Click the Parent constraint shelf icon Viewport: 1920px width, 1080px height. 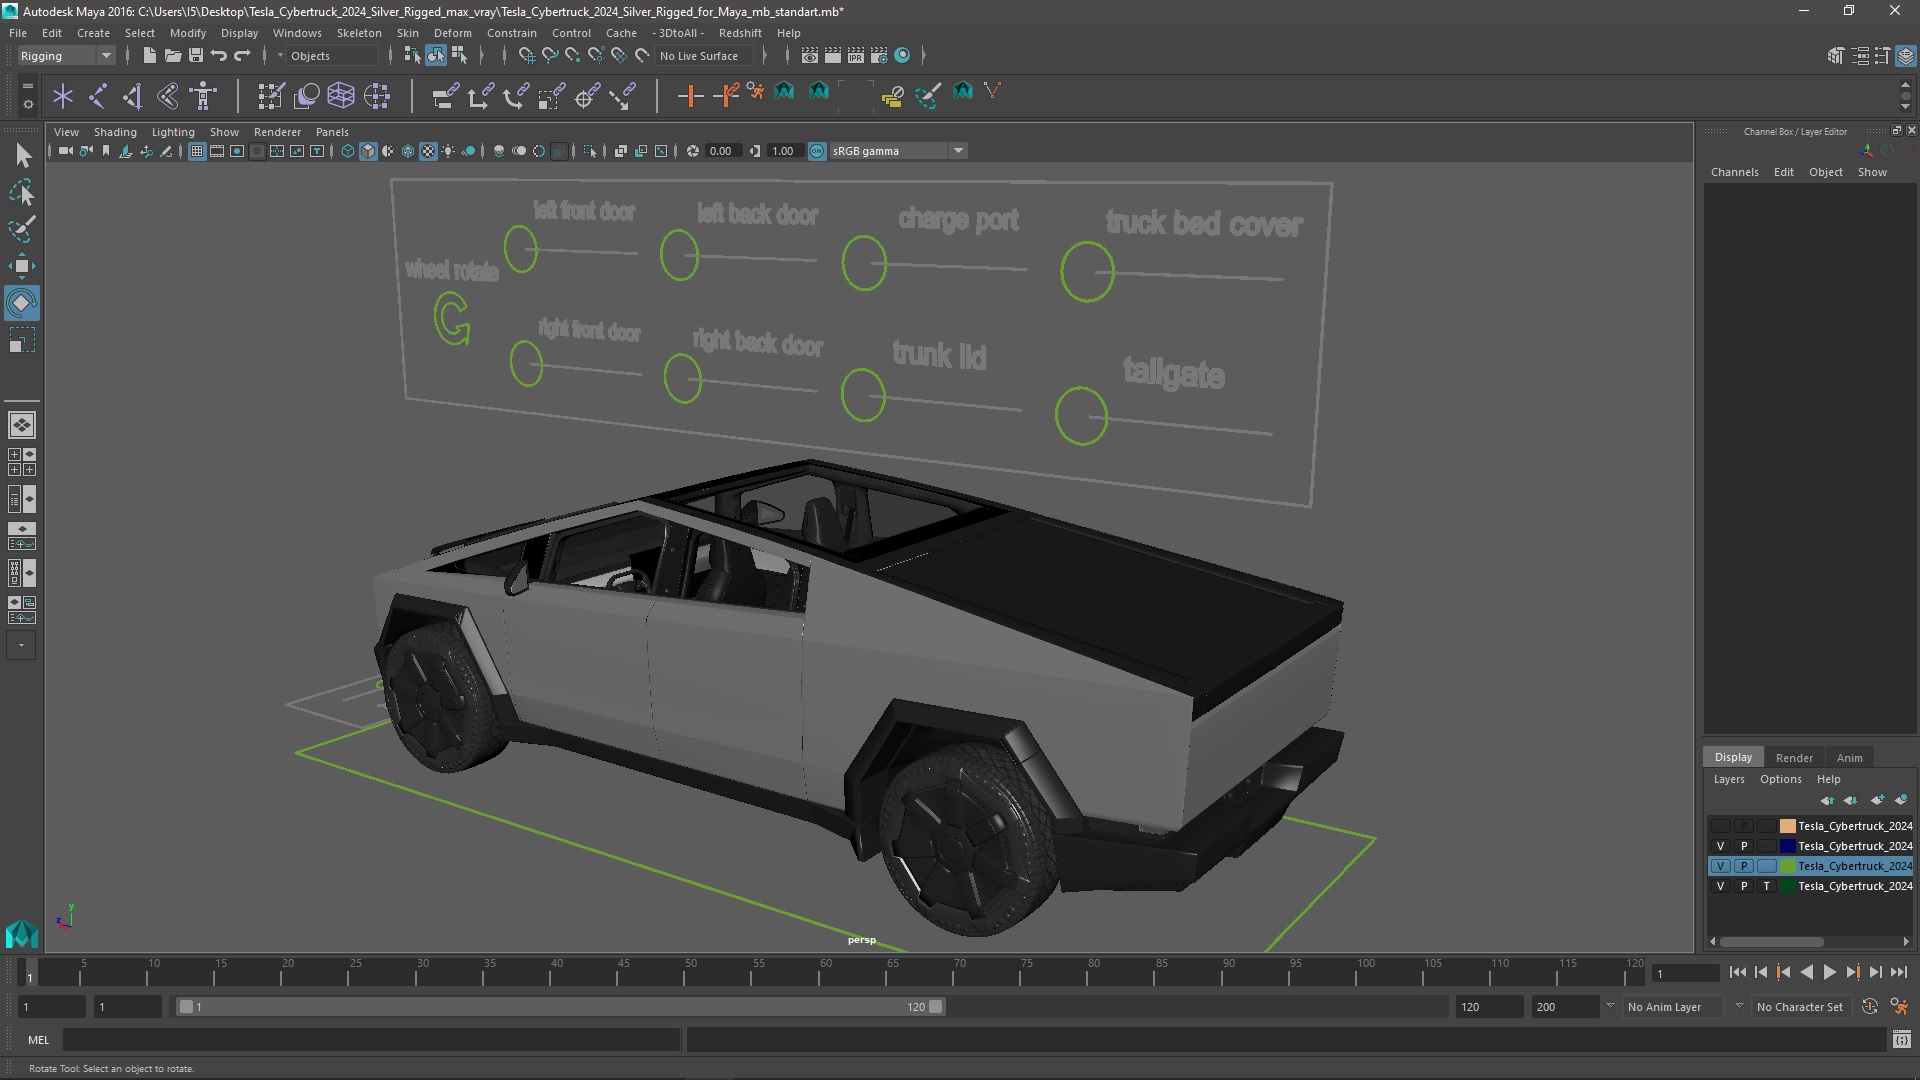(445, 96)
